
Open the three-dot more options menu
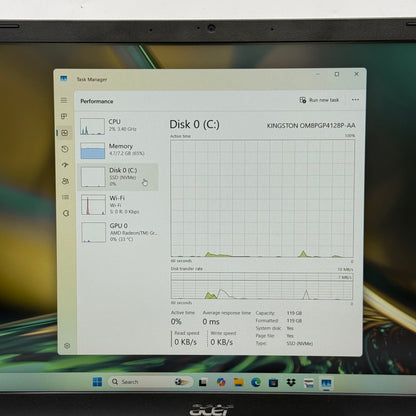click(355, 100)
